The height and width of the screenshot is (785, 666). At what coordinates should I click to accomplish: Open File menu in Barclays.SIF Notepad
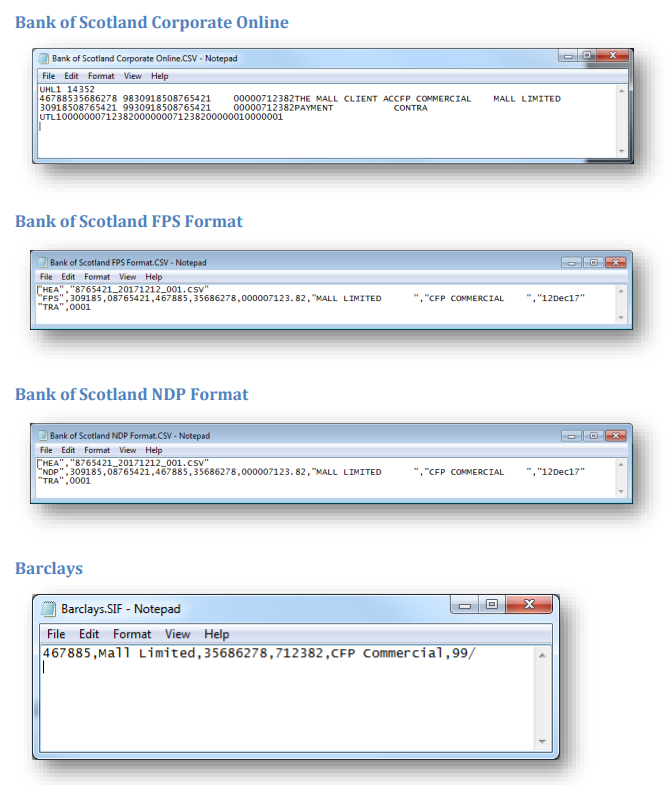pyautogui.click(x=56, y=634)
